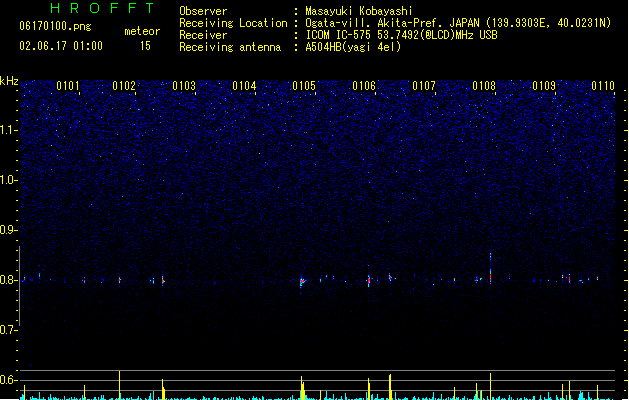Click the ICOM IC-575 receiver value
Viewport: 629px width, 400px height.
pyautogui.click(x=402, y=35)
